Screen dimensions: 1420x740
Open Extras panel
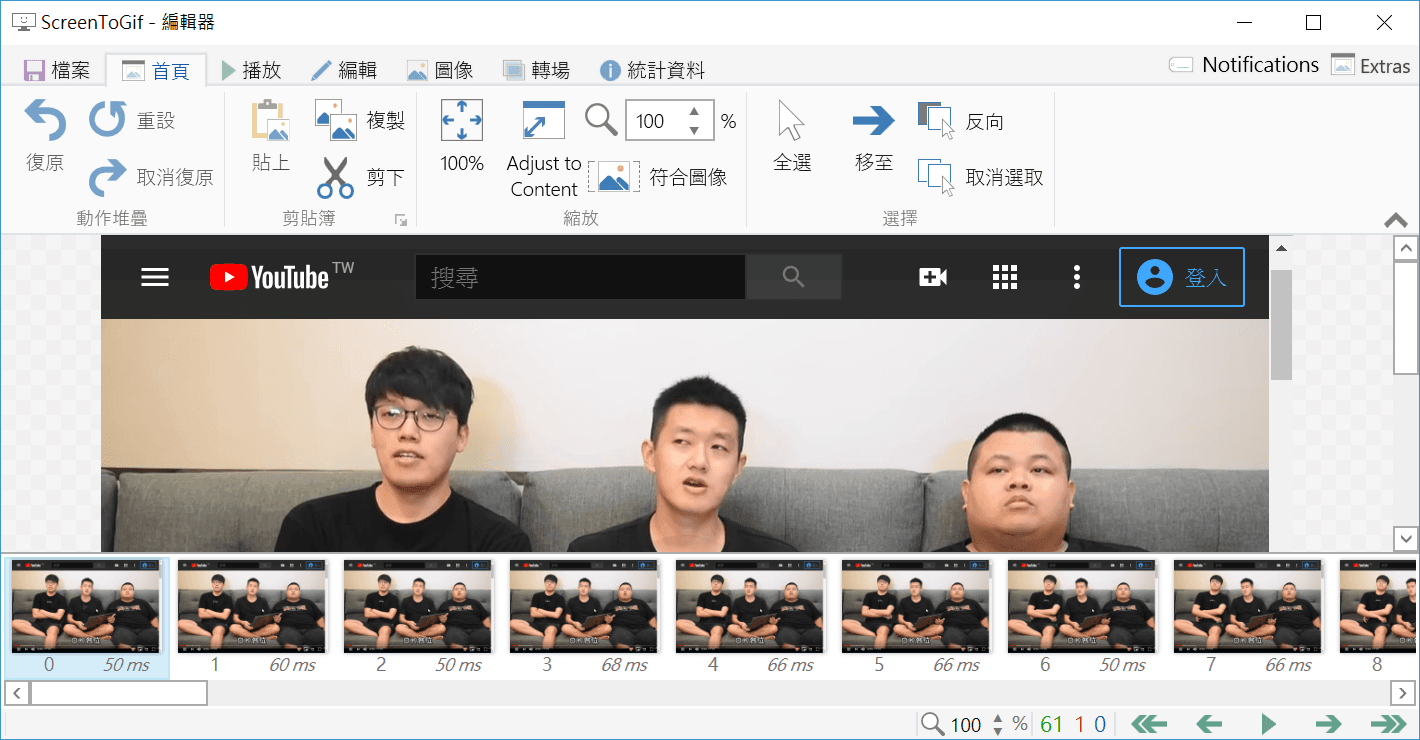tap(1370, 65)
